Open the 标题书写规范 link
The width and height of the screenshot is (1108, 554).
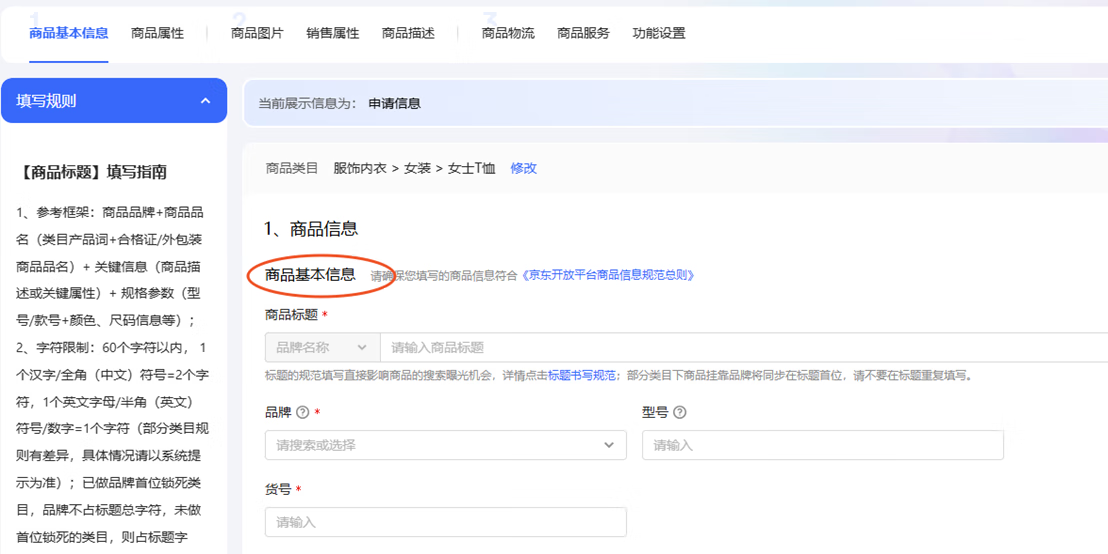point(581,376)
